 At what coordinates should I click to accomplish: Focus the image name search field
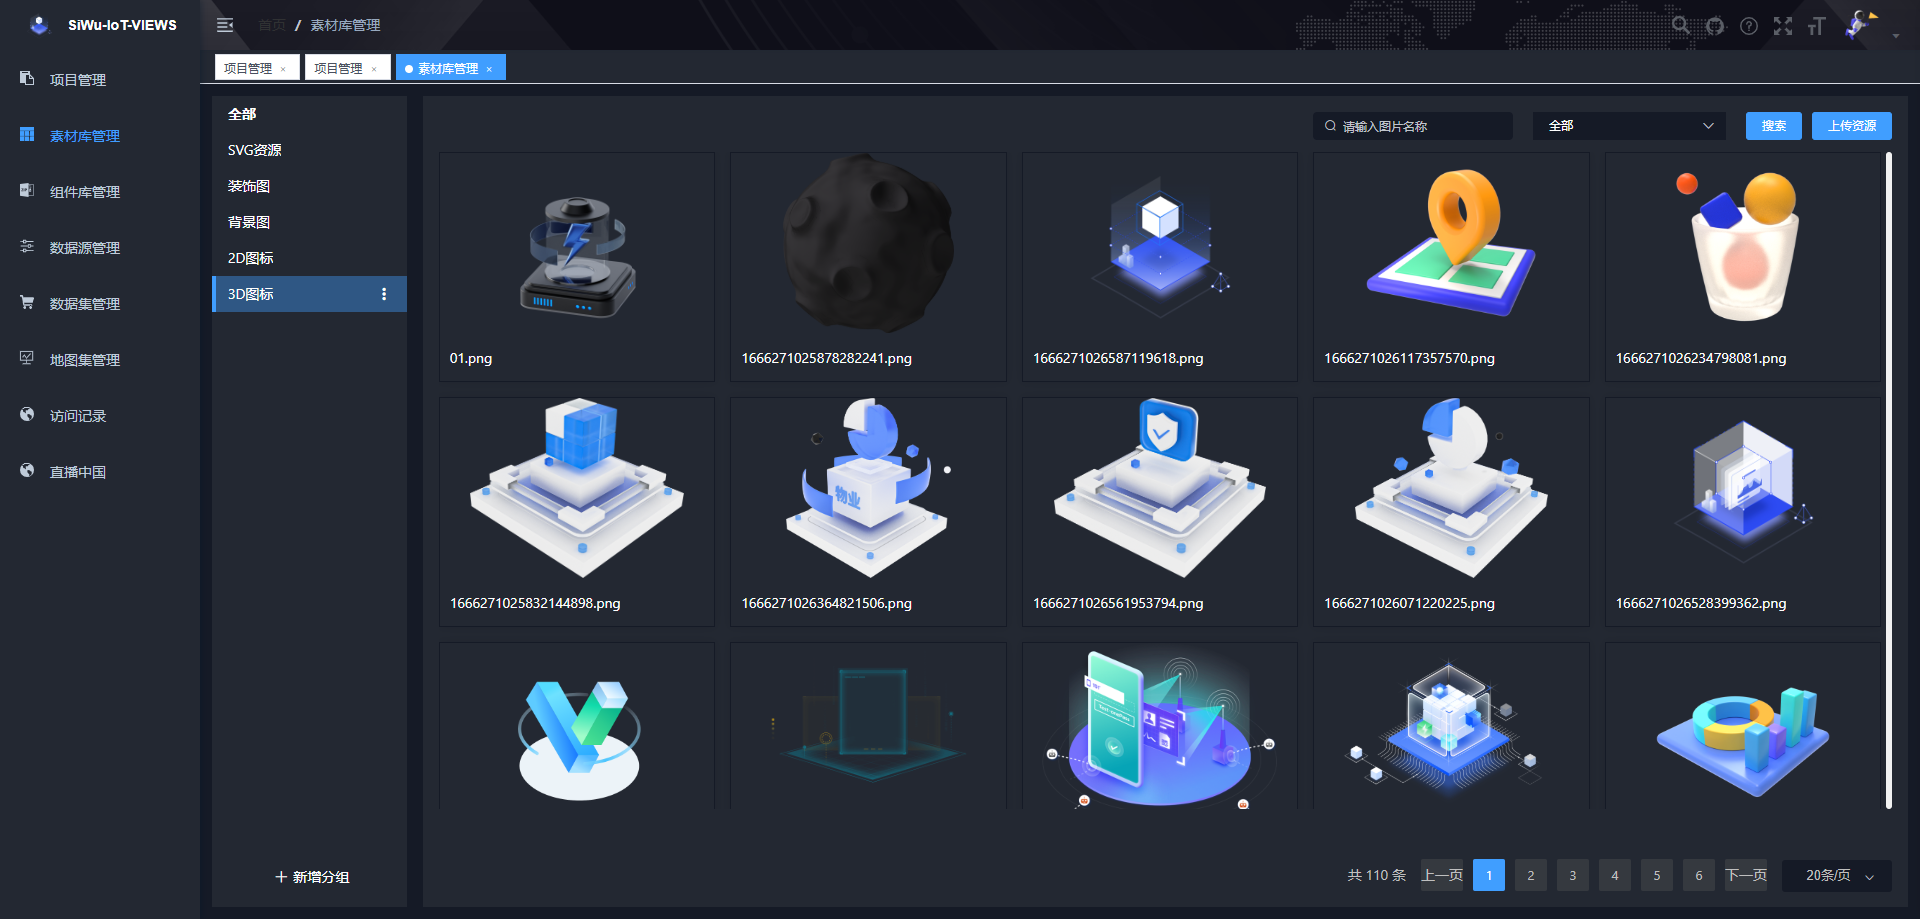point(1420,126)
